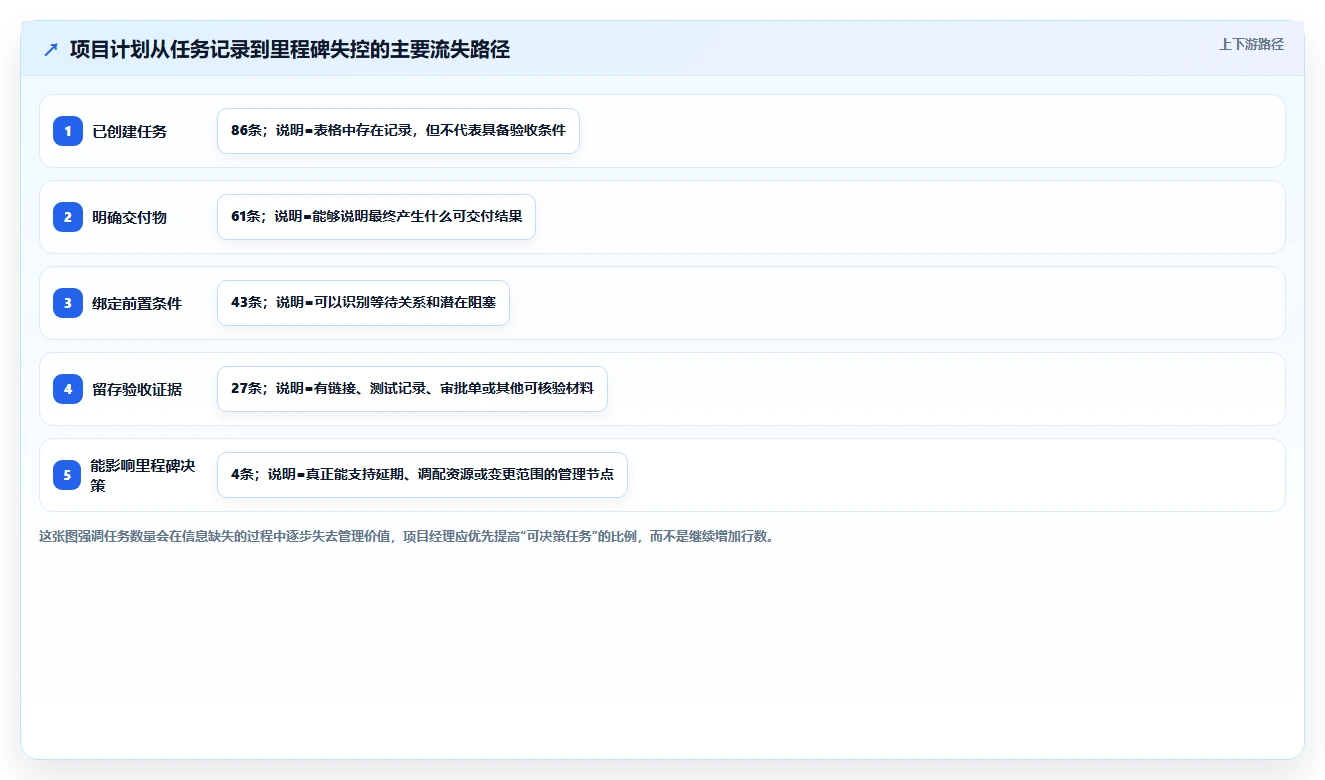
Task: Click the 4条 description box
Action: coord(422,475)
